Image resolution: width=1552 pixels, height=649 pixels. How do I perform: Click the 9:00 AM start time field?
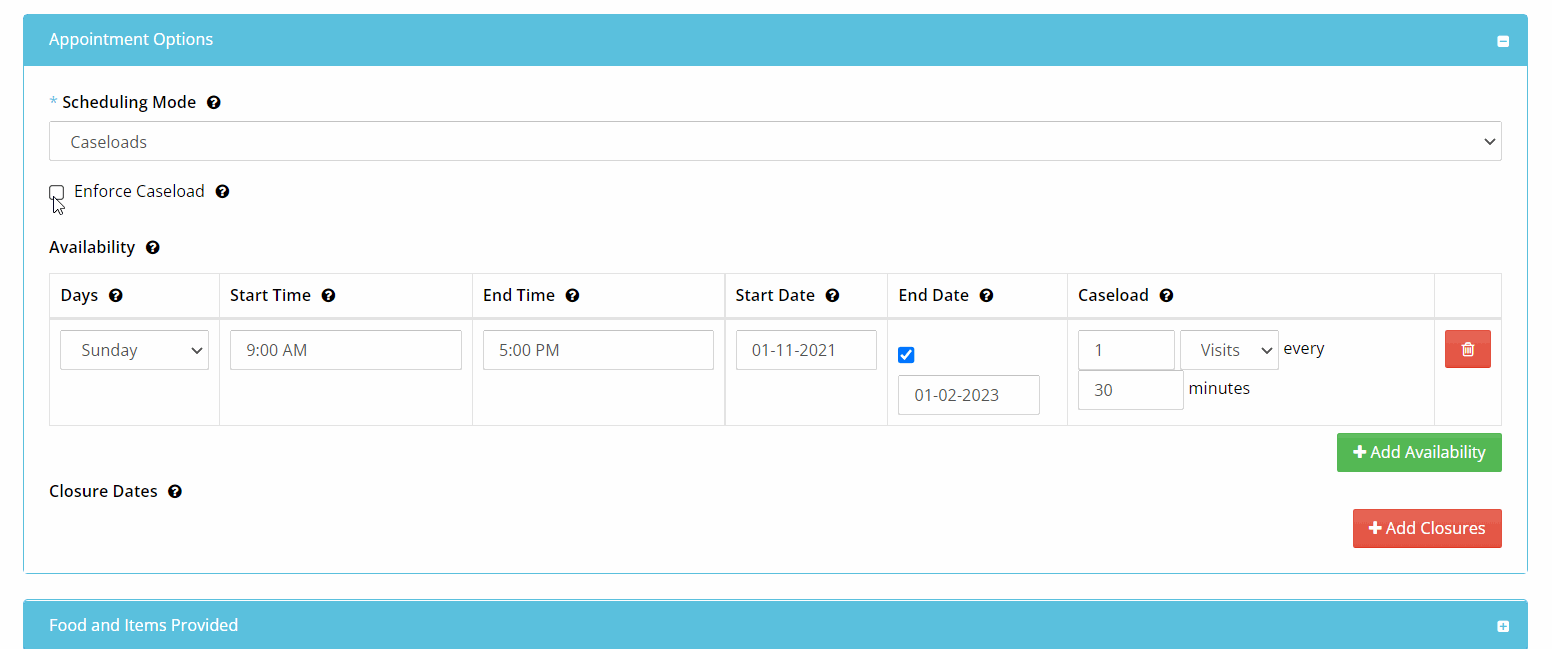[x=345, y=350]
